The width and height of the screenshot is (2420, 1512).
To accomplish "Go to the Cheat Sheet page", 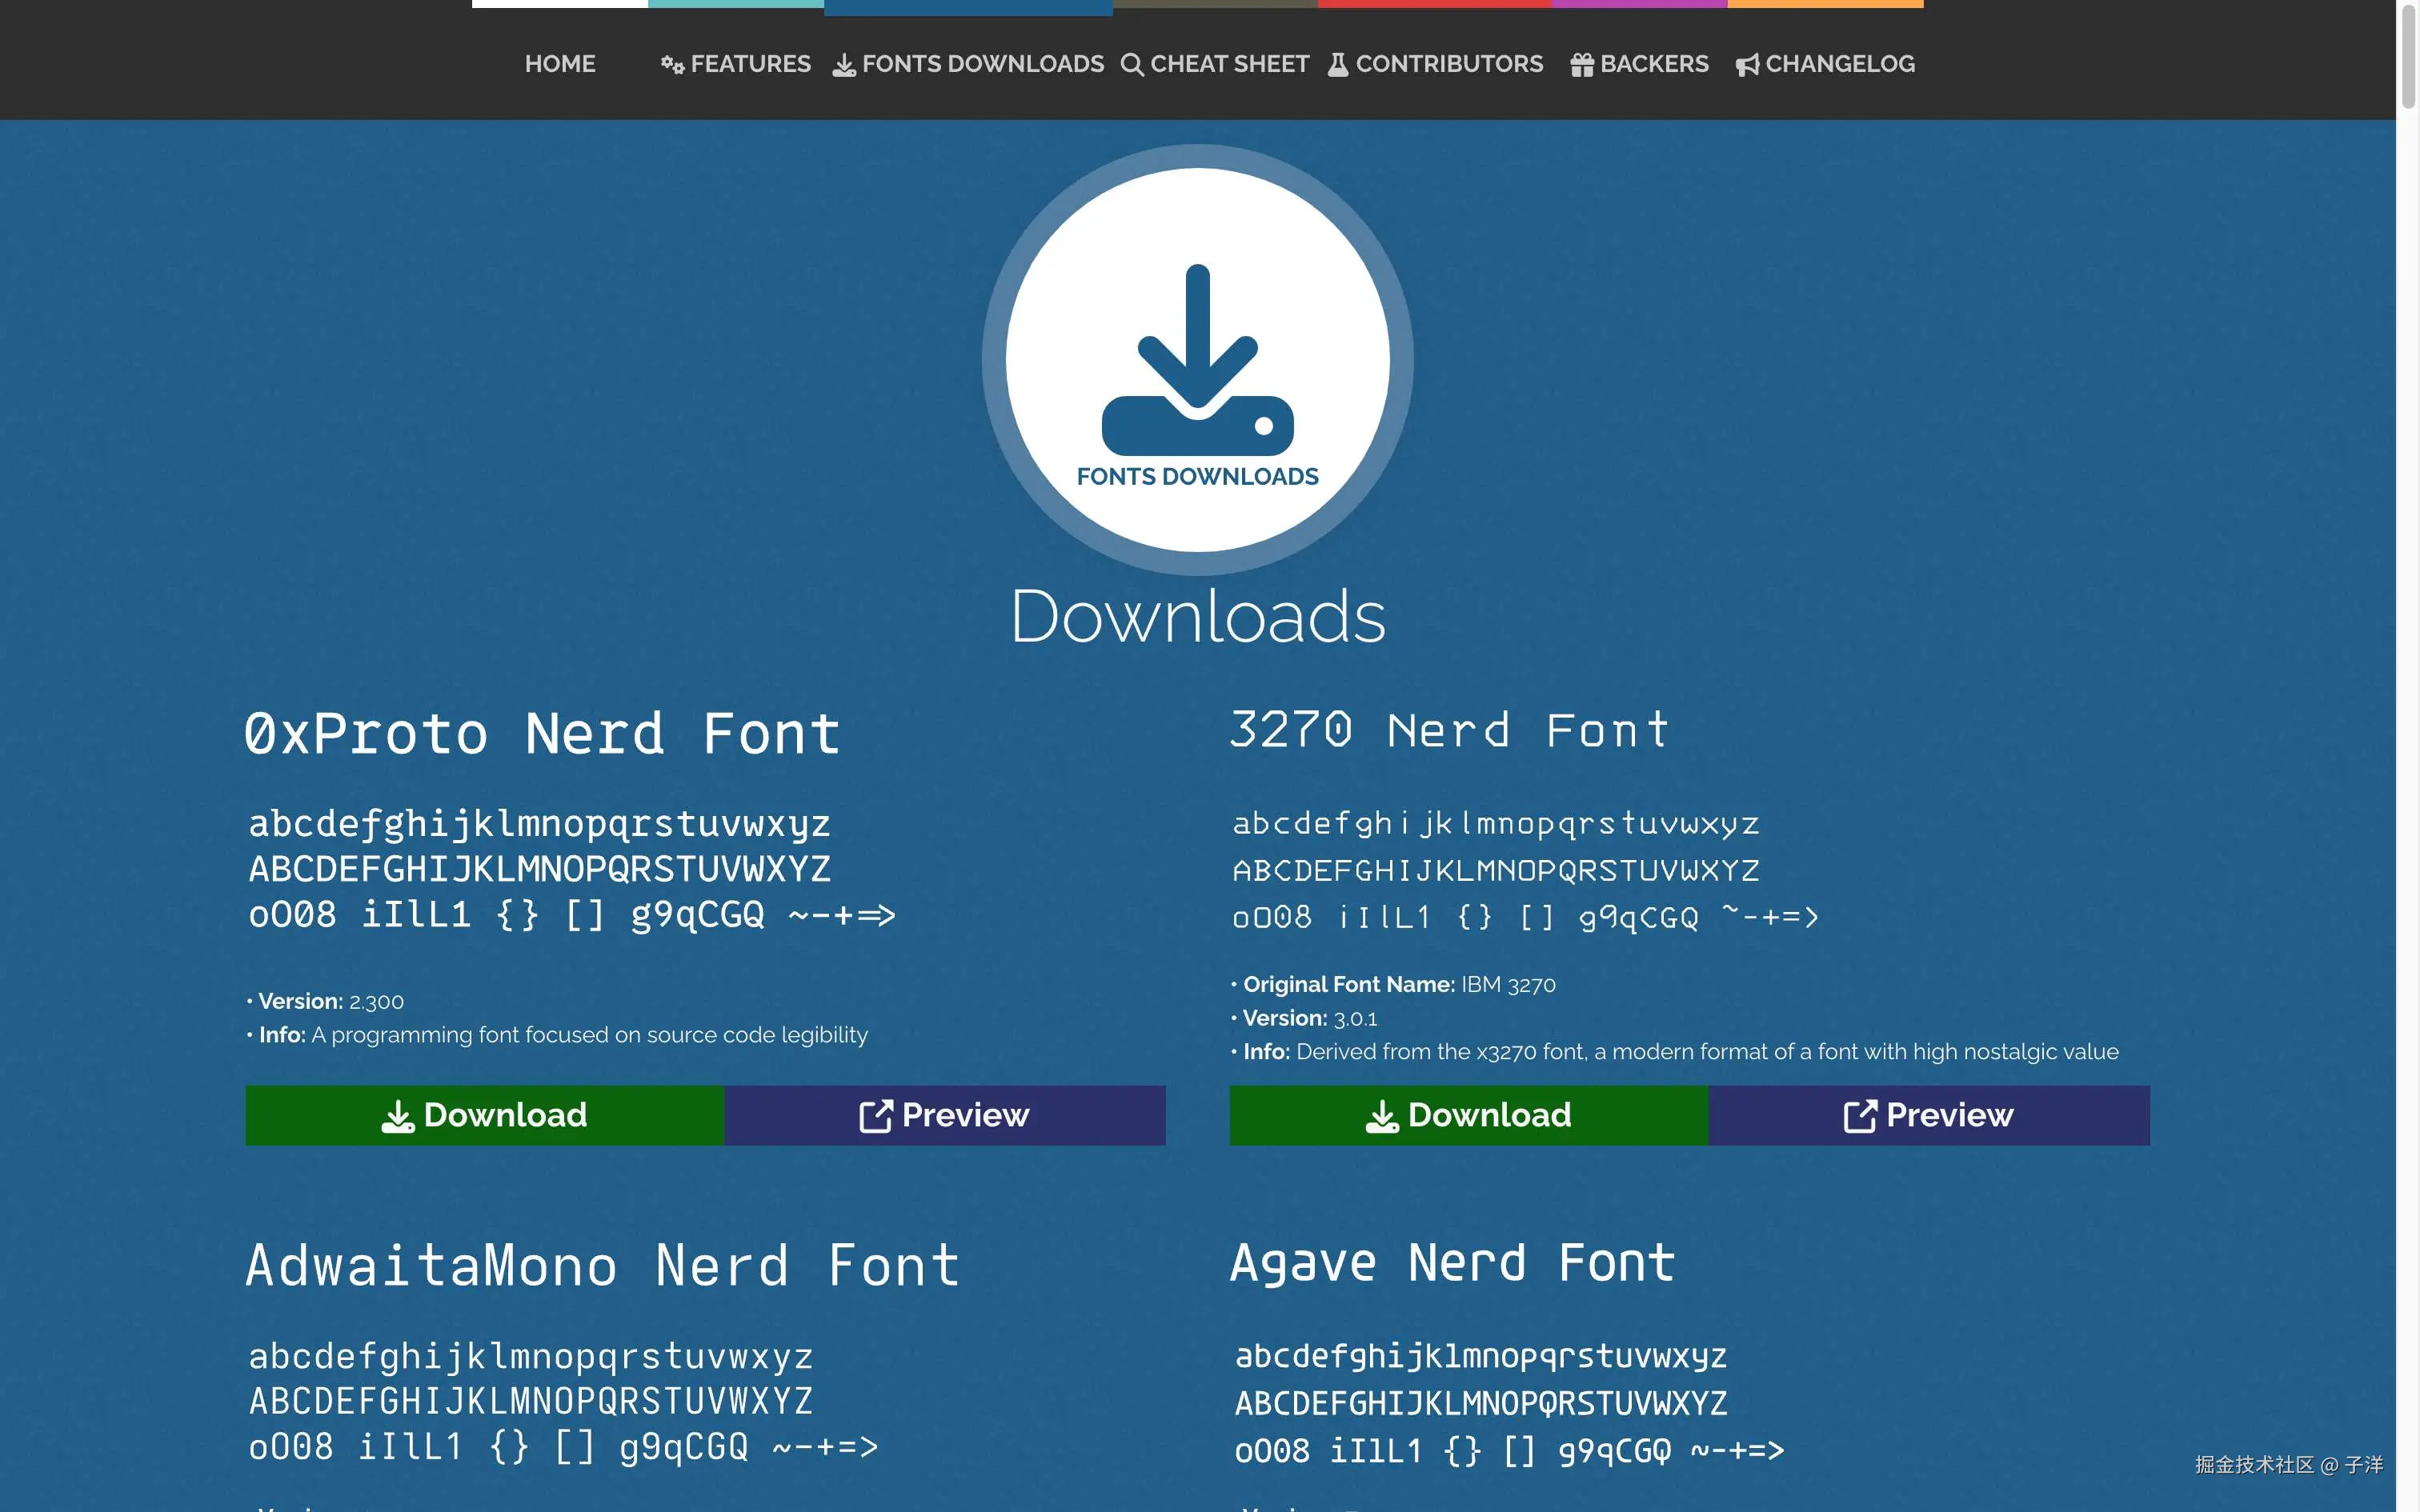I will point(1229,64).
